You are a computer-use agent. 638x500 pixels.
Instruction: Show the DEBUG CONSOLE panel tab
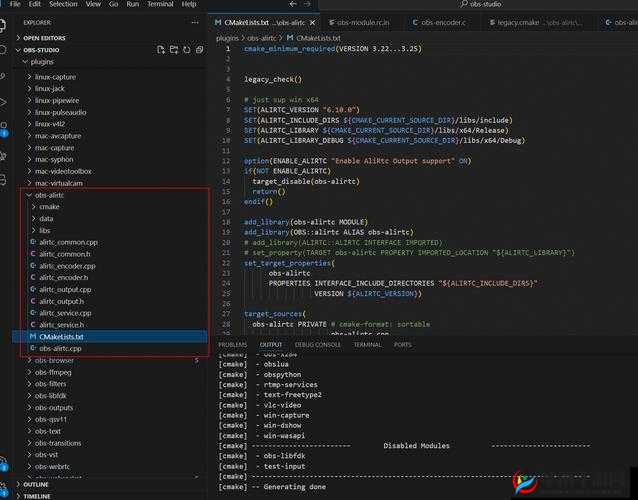pos(318,345)
